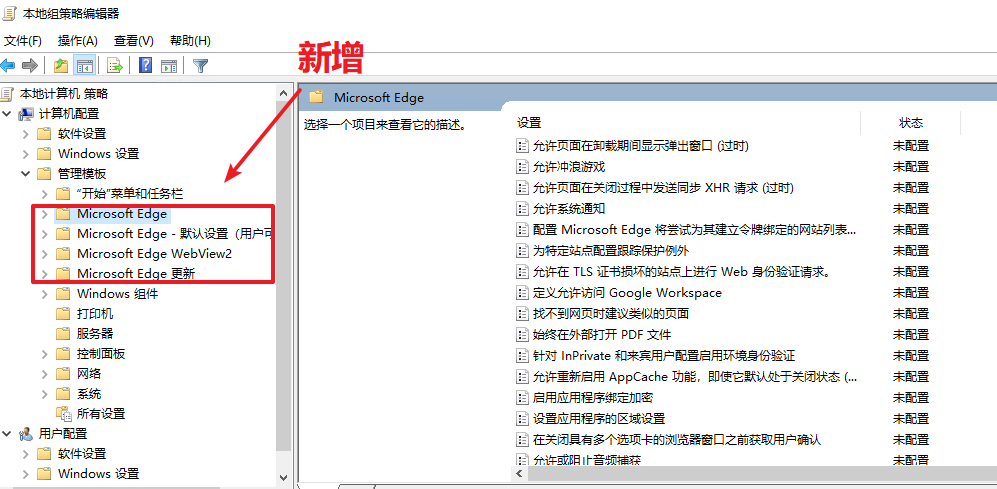Expand the Windows 组件 node
Screen dimensions: 997x489
tap(45, 294)
